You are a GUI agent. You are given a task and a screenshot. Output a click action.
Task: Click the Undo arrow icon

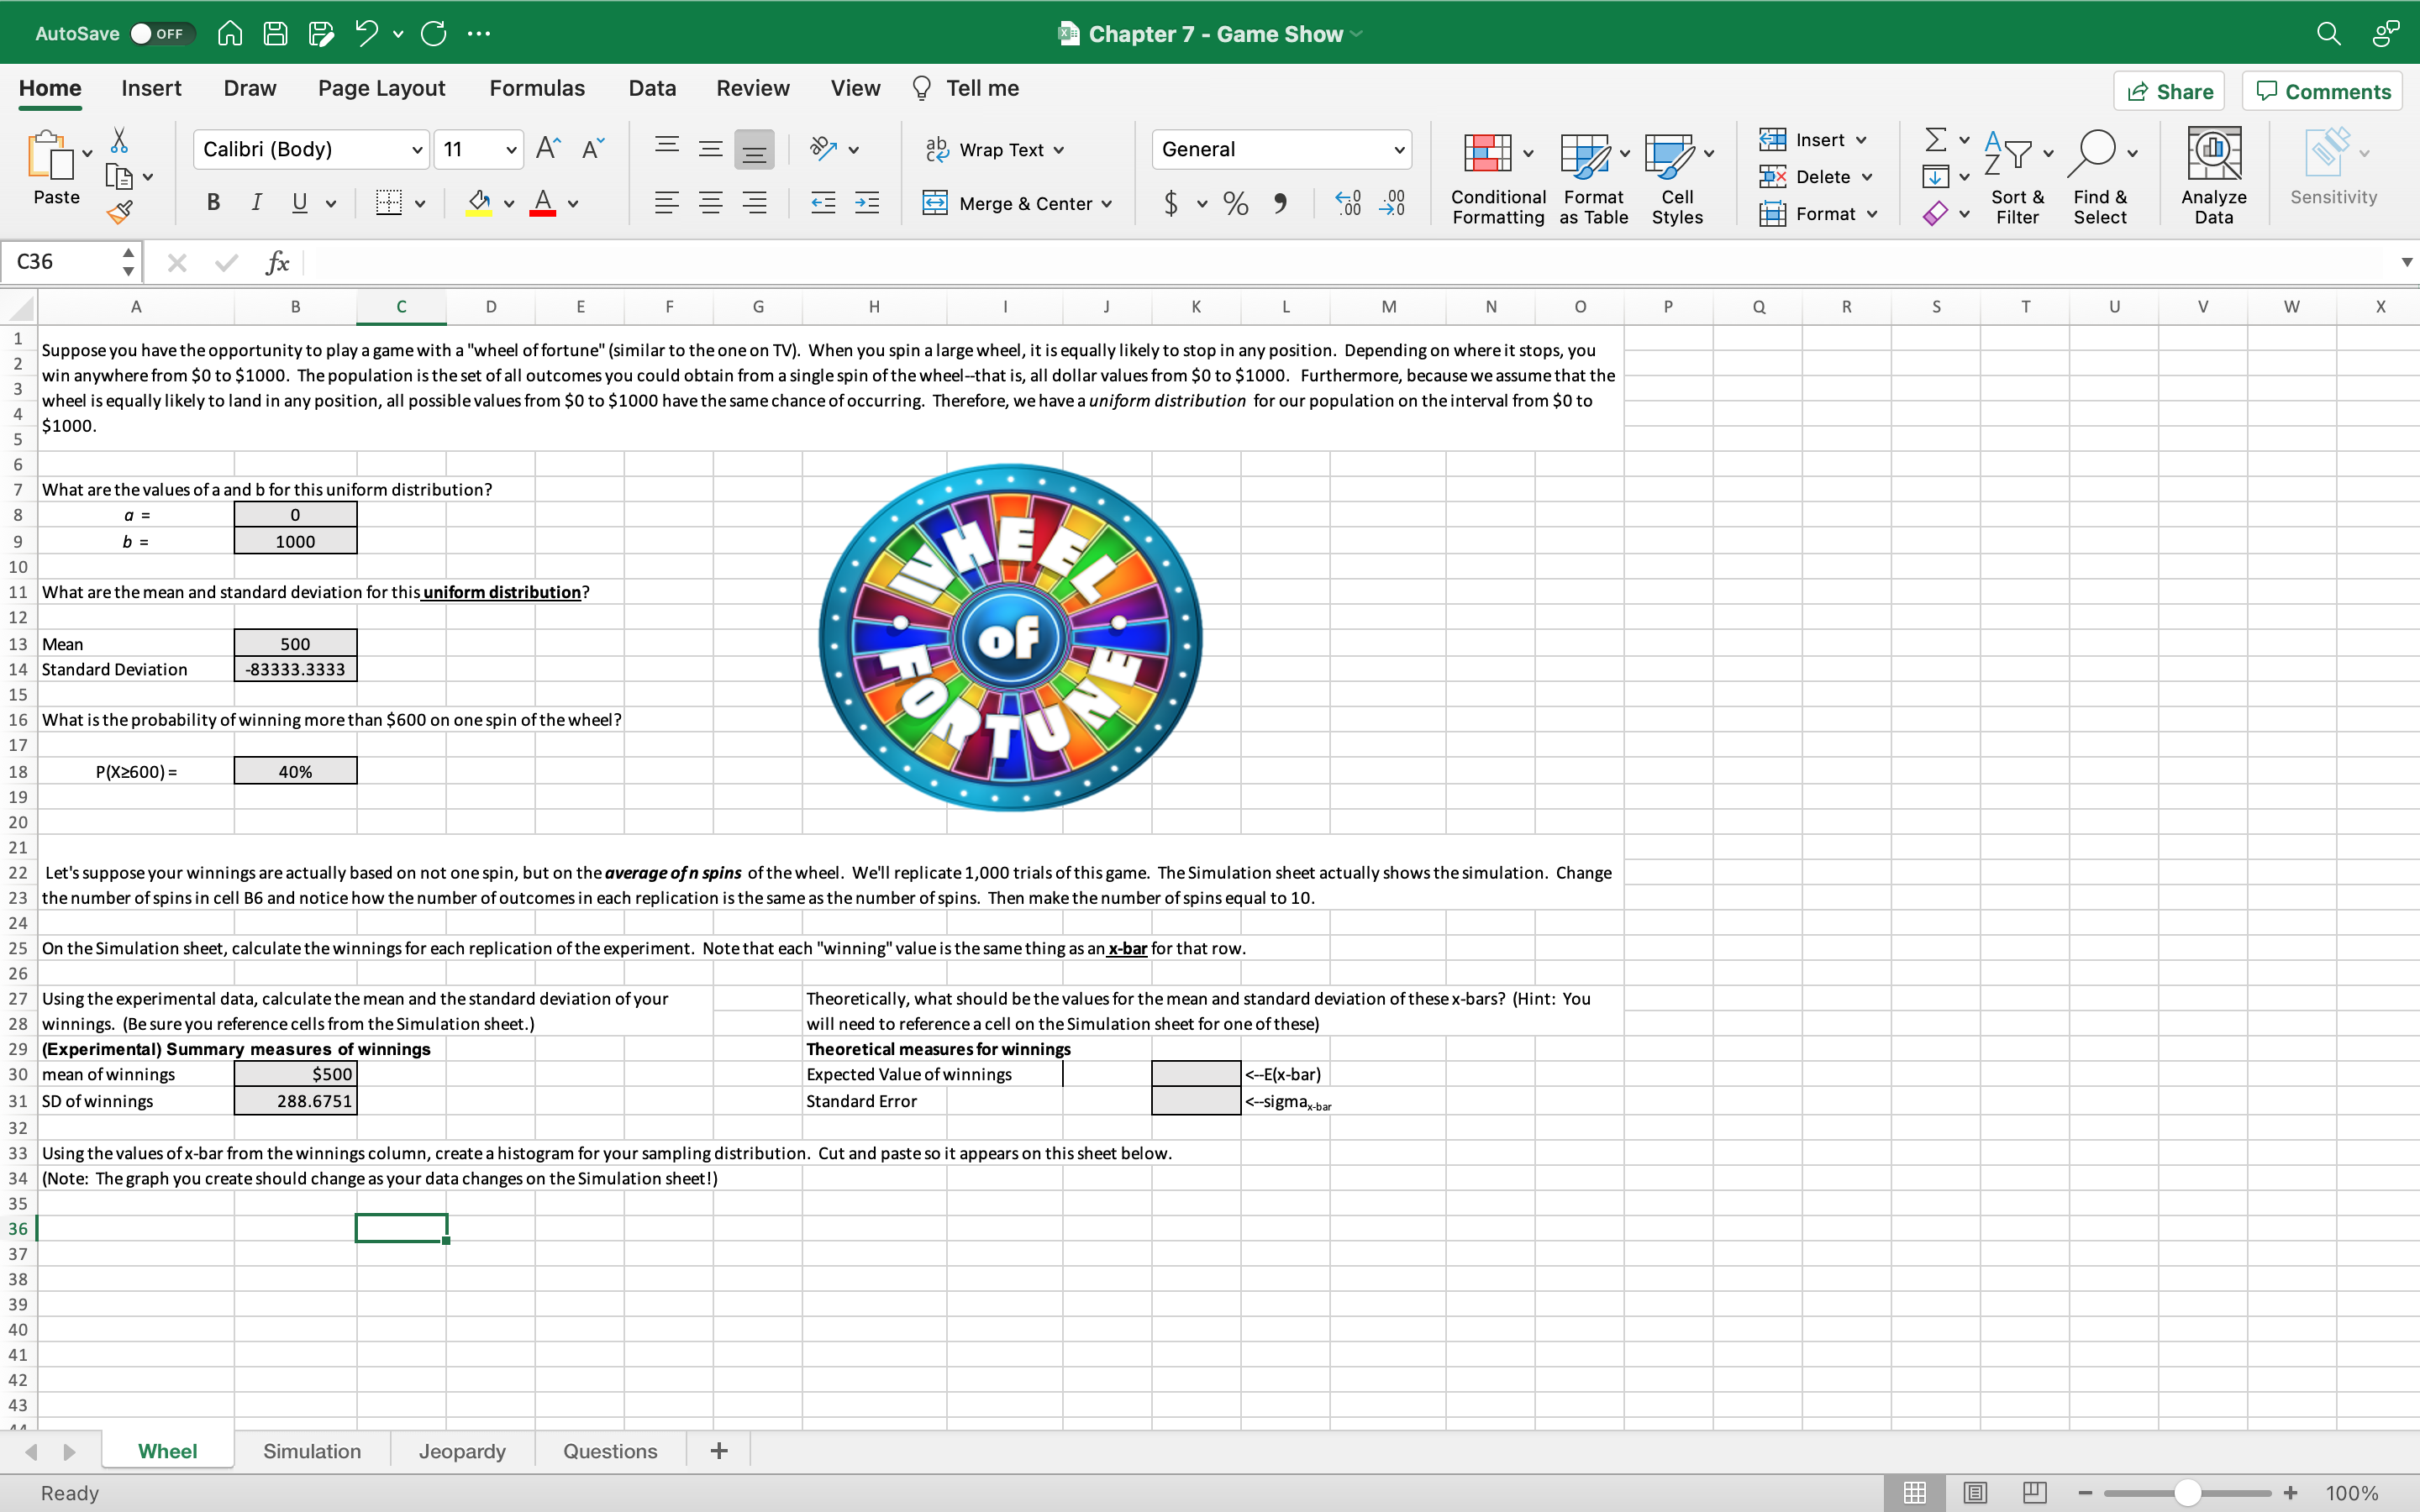[366, 33]
